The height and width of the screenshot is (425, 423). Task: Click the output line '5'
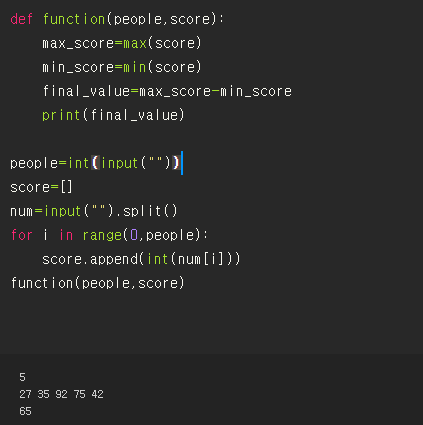coord(22,377)
